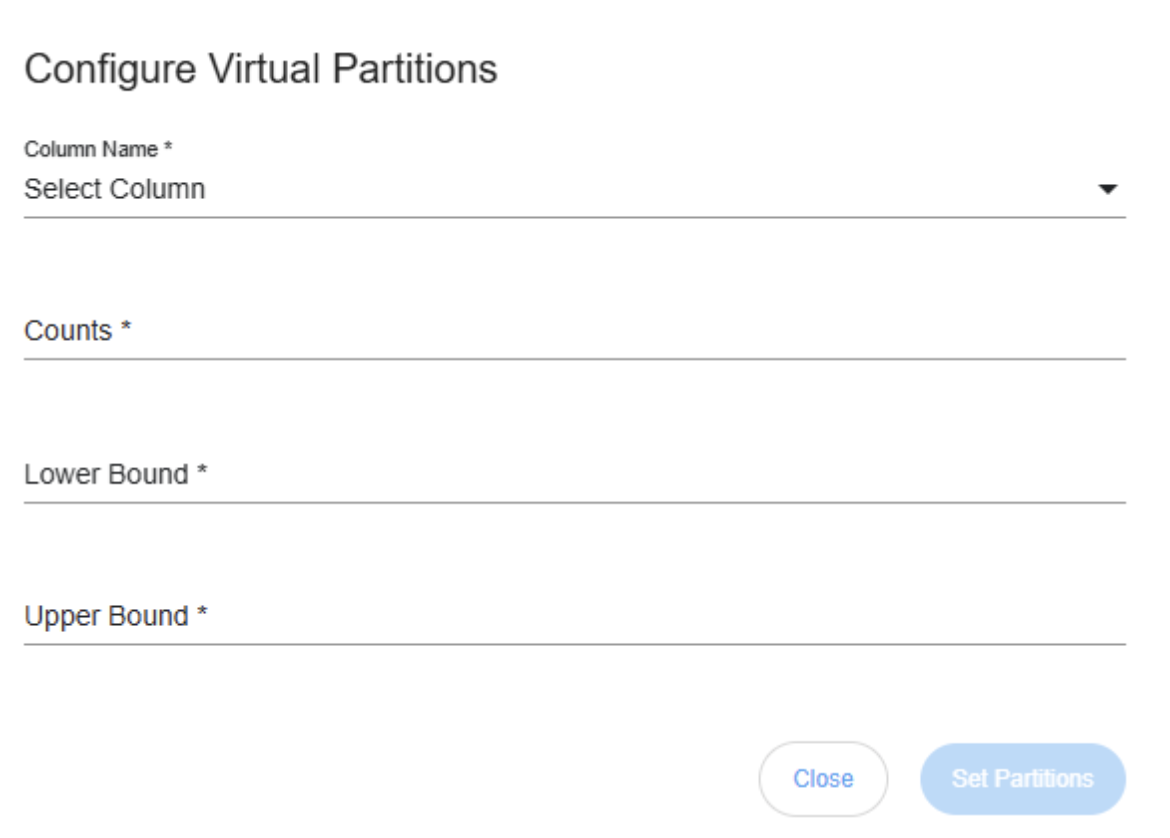Click the Column Name dropdown arrow
The height and width of the screenshot is (838, 1170).
[1107, 189]
